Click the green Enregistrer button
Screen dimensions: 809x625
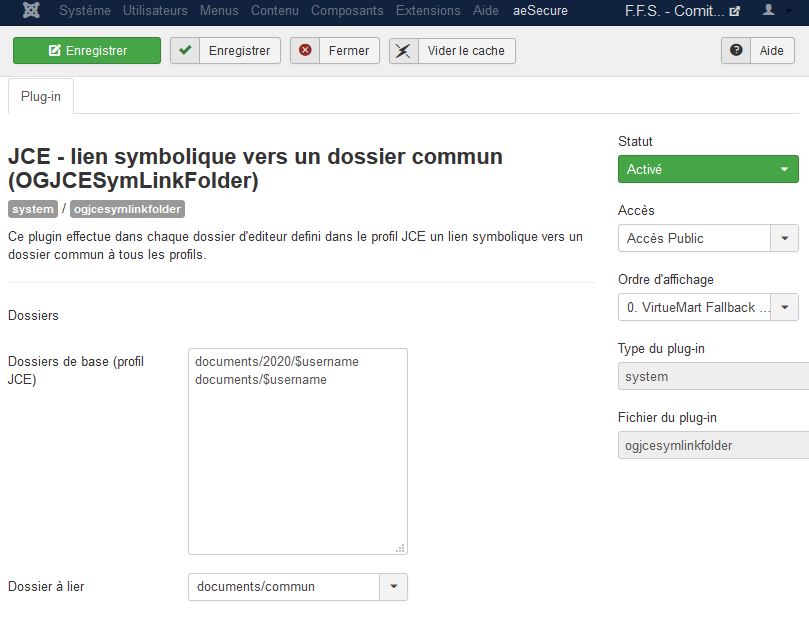87,51
